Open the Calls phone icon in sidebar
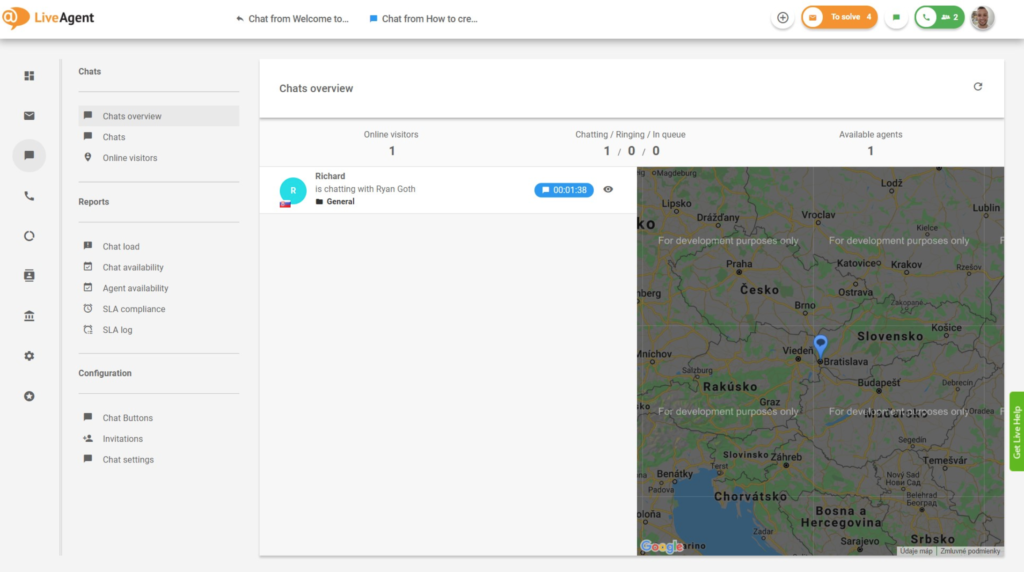The image size is (1024, 572). coord(29,196)
